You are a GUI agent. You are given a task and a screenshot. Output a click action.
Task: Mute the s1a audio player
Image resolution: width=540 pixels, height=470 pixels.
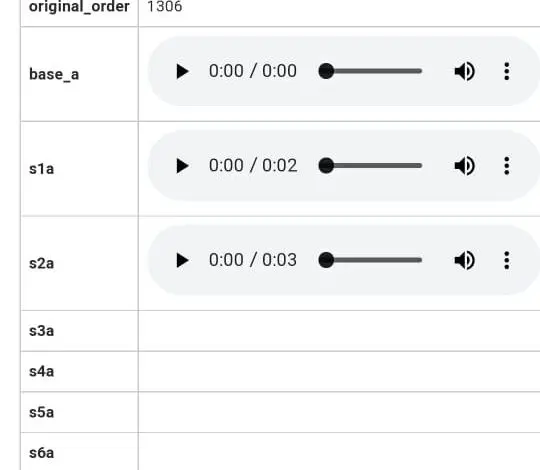pyautogui.click(x=465, y=166)
